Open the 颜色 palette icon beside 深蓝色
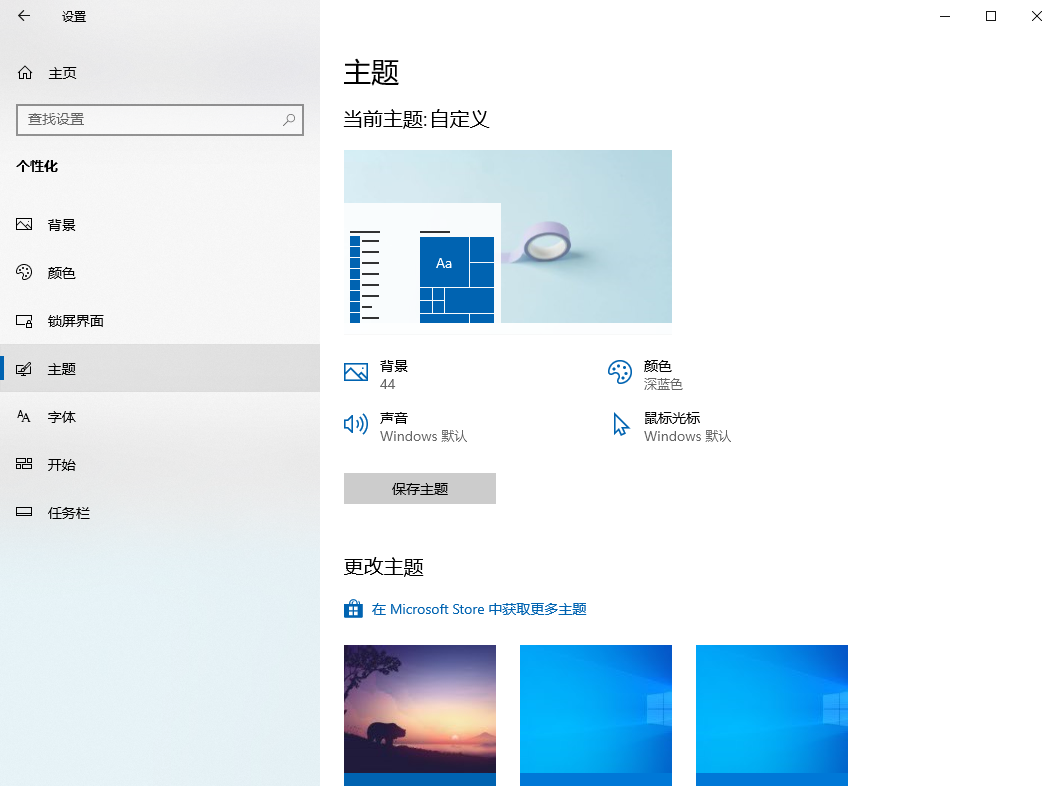This screenshot has height=786, width=1060. point(622,372)
